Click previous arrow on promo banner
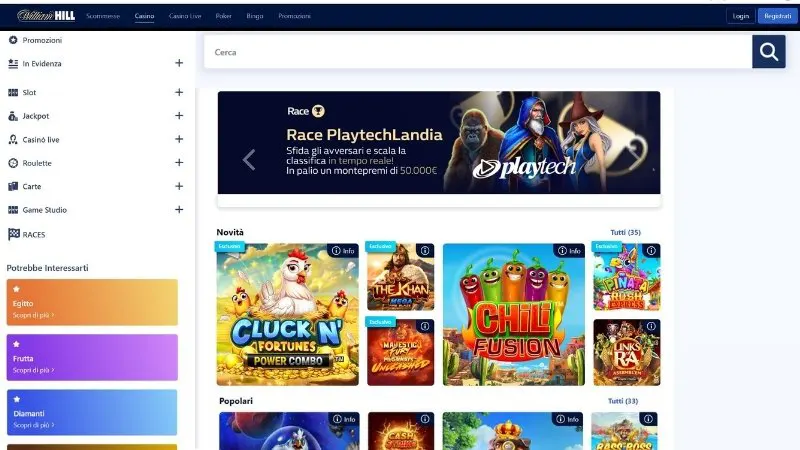This screenshot has height=450, width=800. tap(248, 160)
